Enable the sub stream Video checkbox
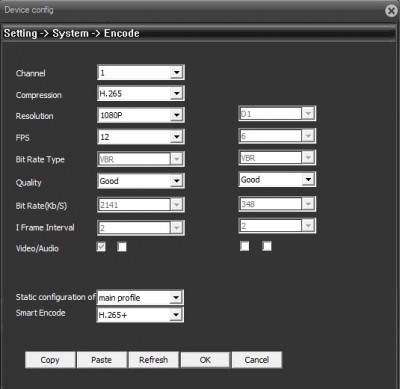 (245, 246)
